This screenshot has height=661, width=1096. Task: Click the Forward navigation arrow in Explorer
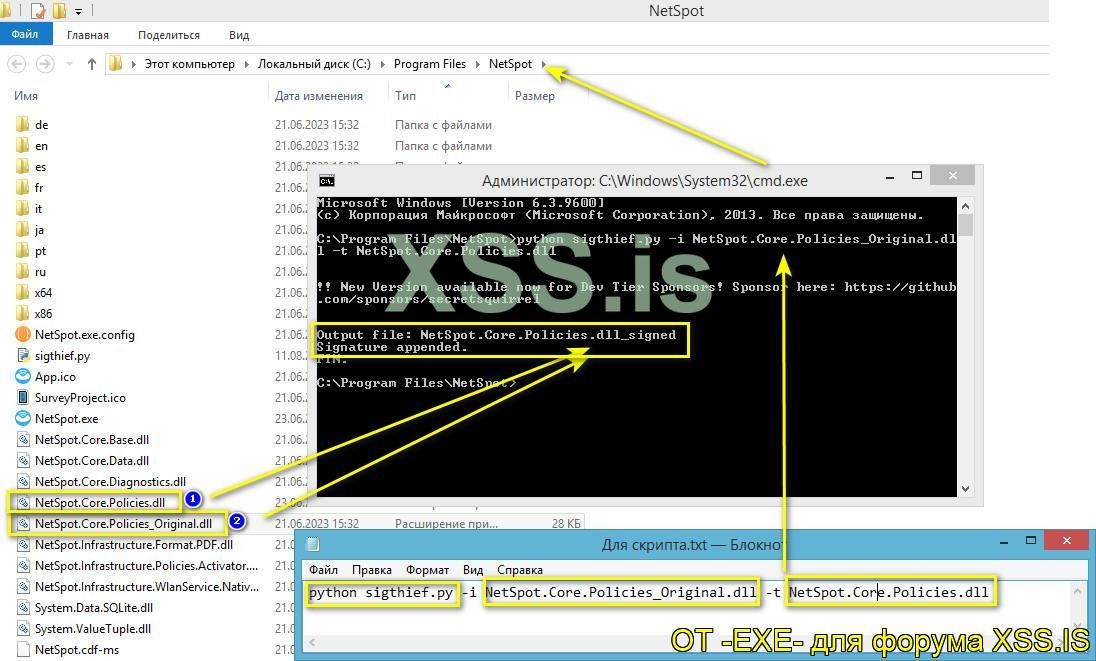point(45,64)
